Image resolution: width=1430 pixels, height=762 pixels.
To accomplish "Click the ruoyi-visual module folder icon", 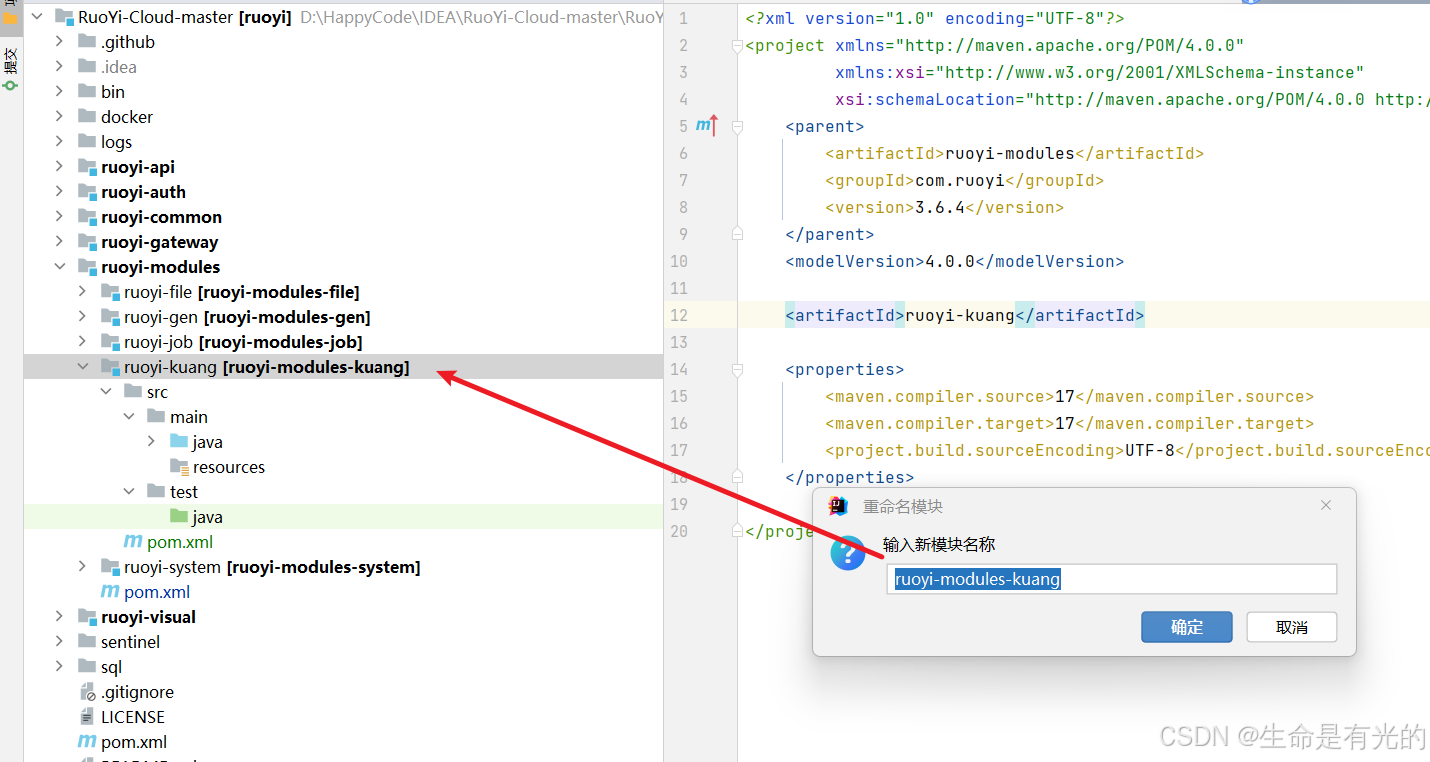I will pyautogui.click(x=87, y=617).
